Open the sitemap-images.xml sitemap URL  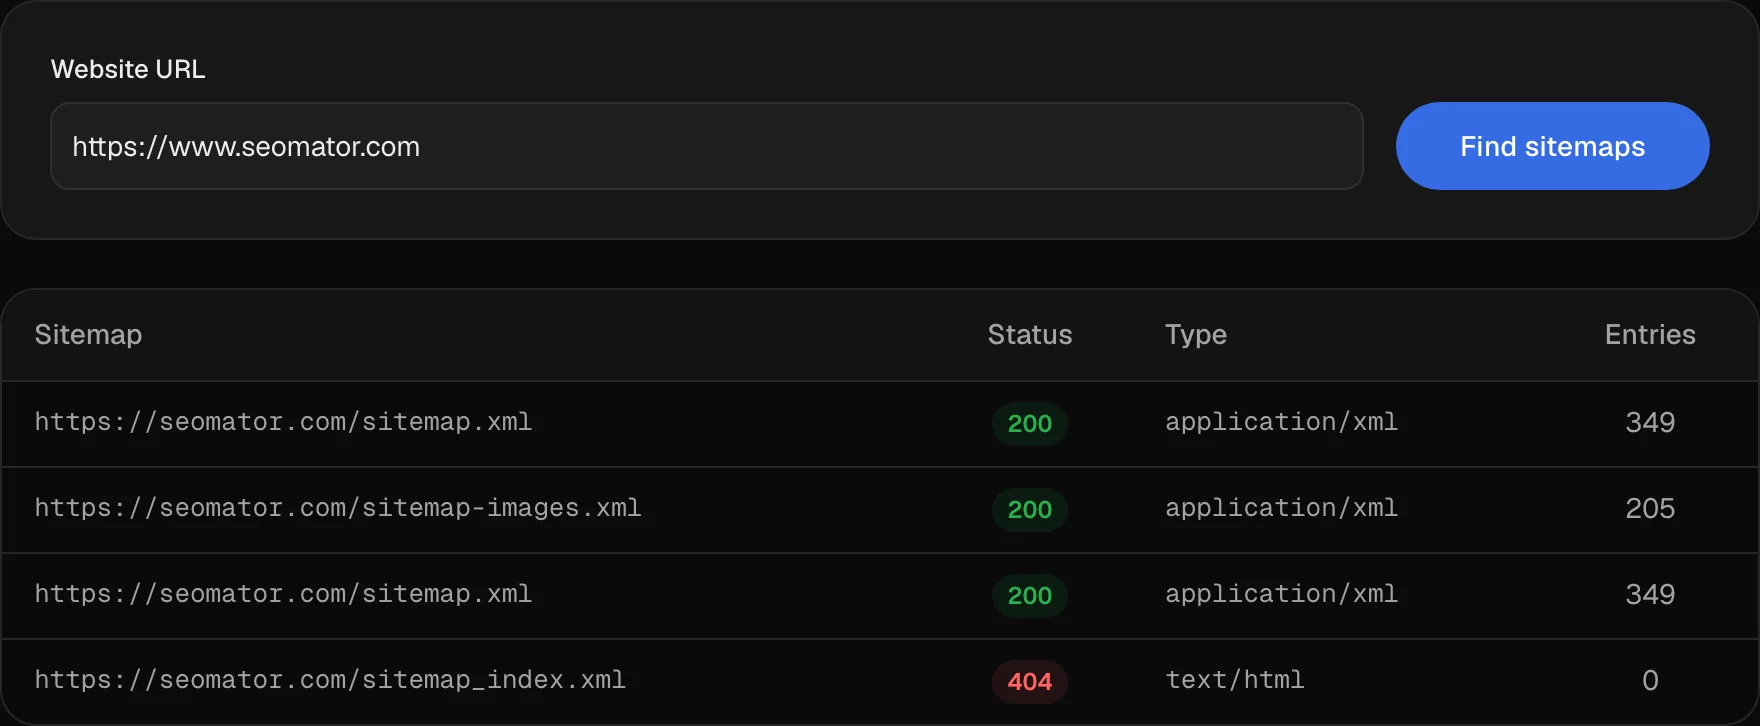(338, 508)
